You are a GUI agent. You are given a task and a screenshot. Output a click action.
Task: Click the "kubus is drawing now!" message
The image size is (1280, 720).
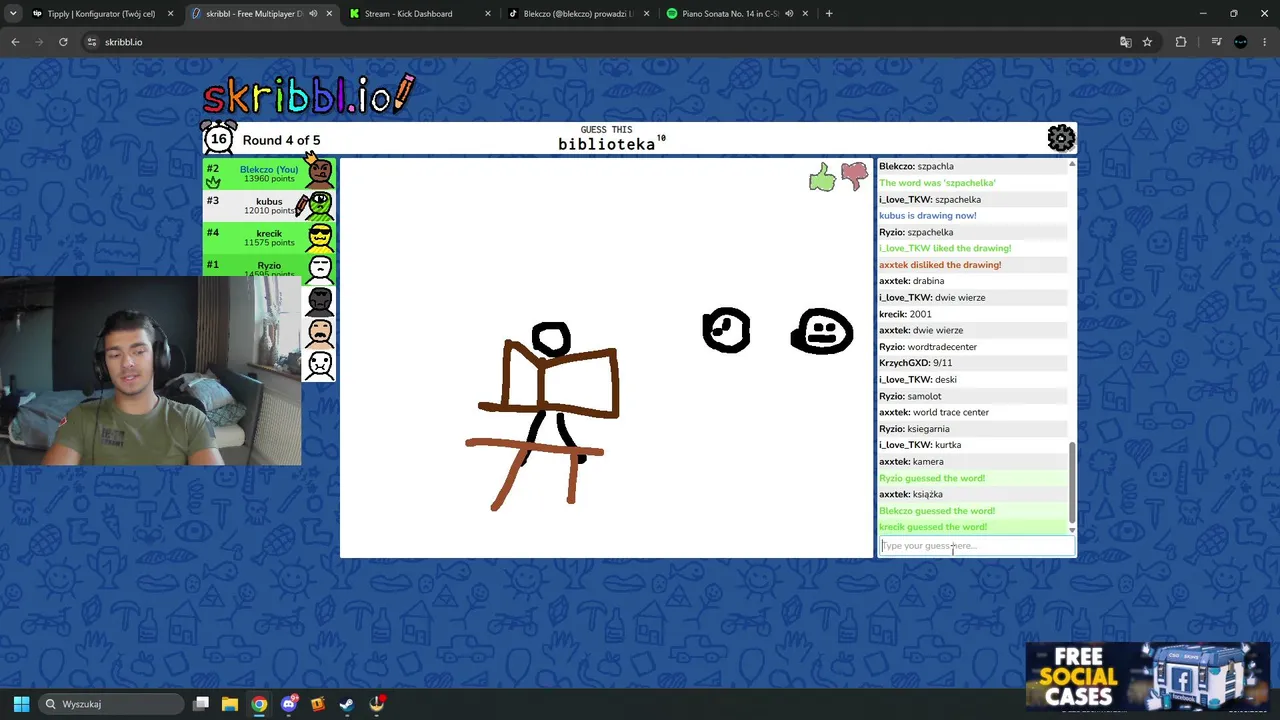coord(928,216)
